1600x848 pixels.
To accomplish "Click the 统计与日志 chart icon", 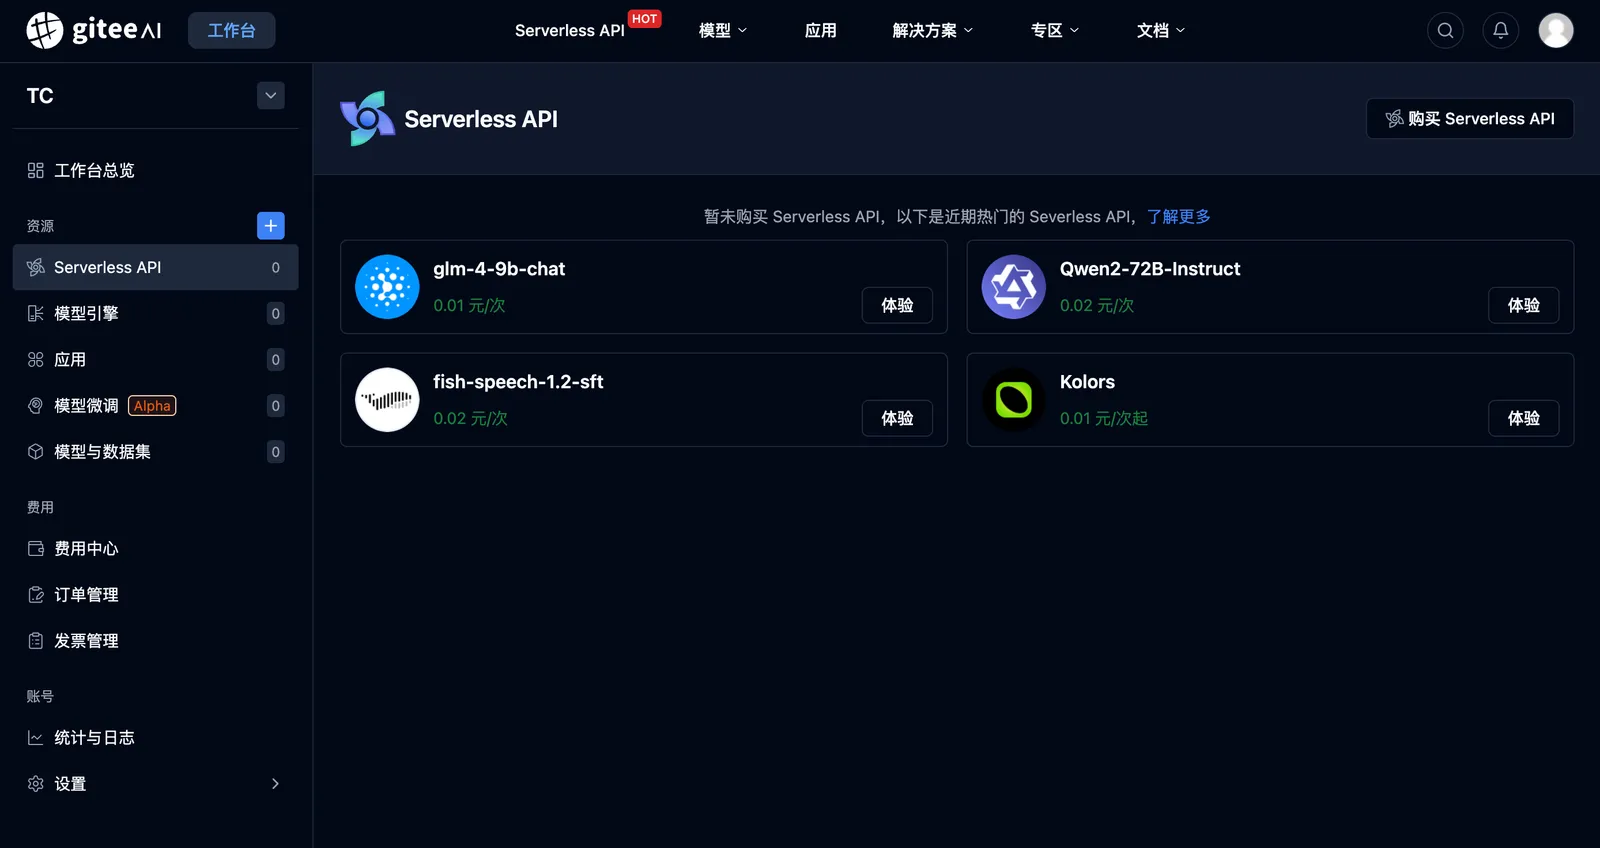I will point(36,738).
